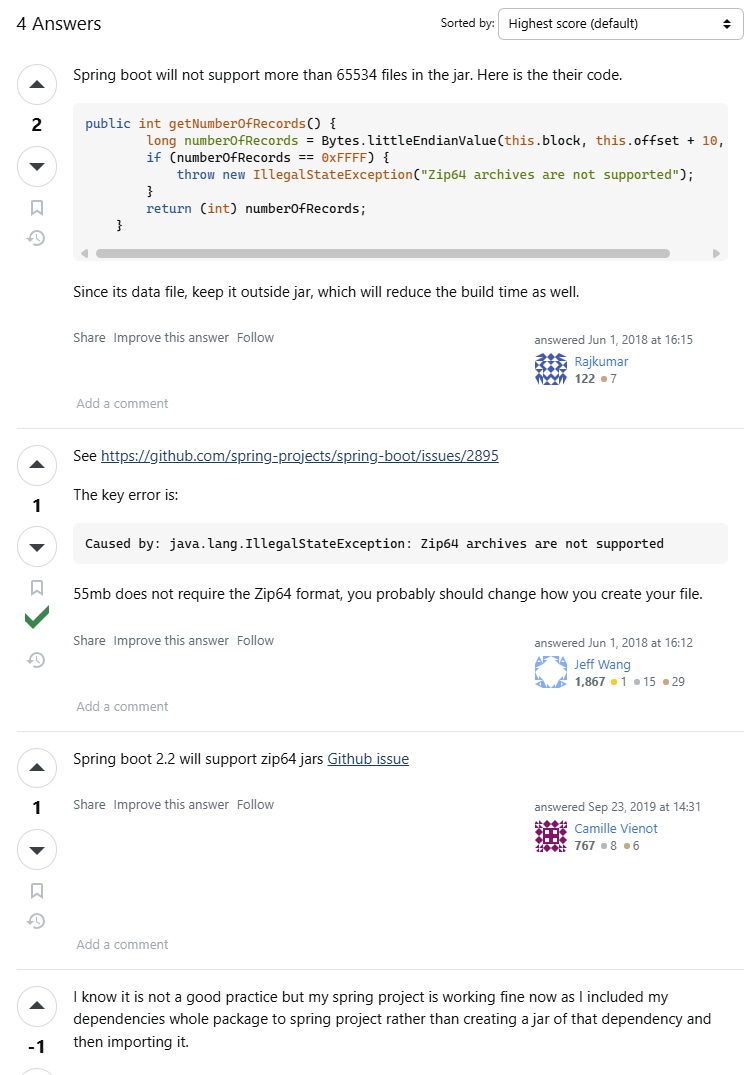Open the Highest score sort dropdown

(x=619, y=23)
